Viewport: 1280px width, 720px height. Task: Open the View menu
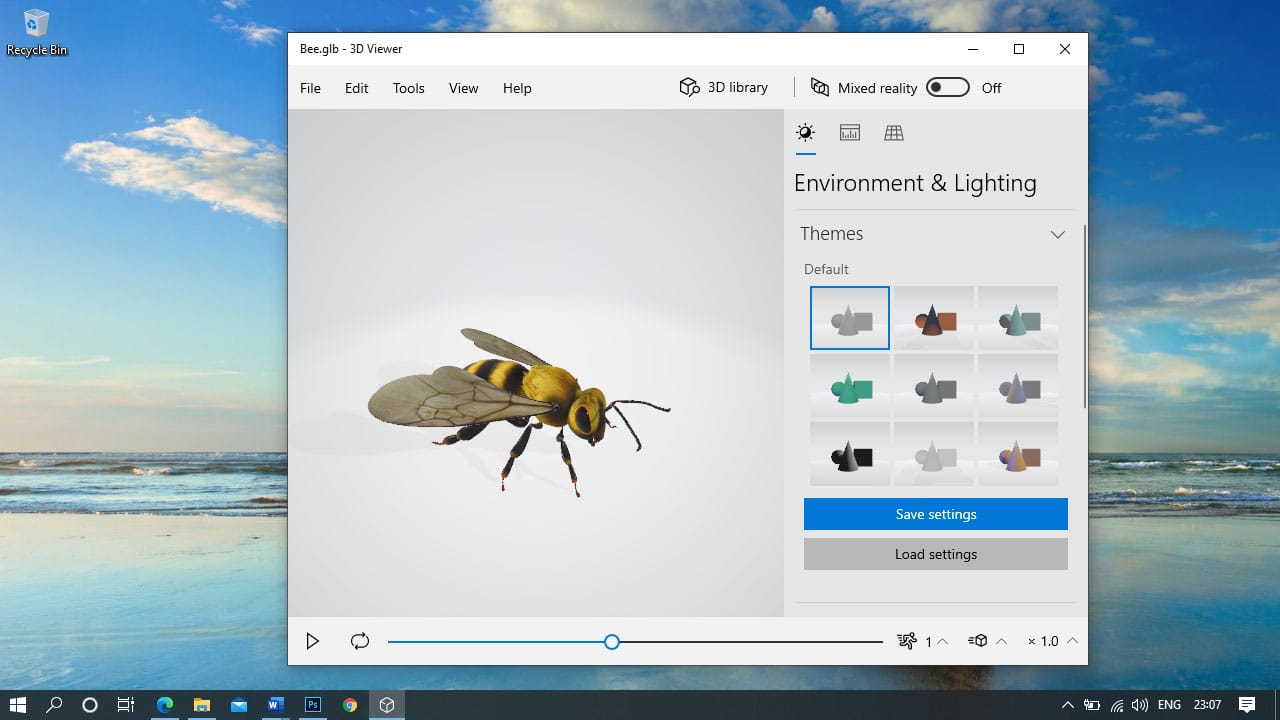tap(463, 88)
